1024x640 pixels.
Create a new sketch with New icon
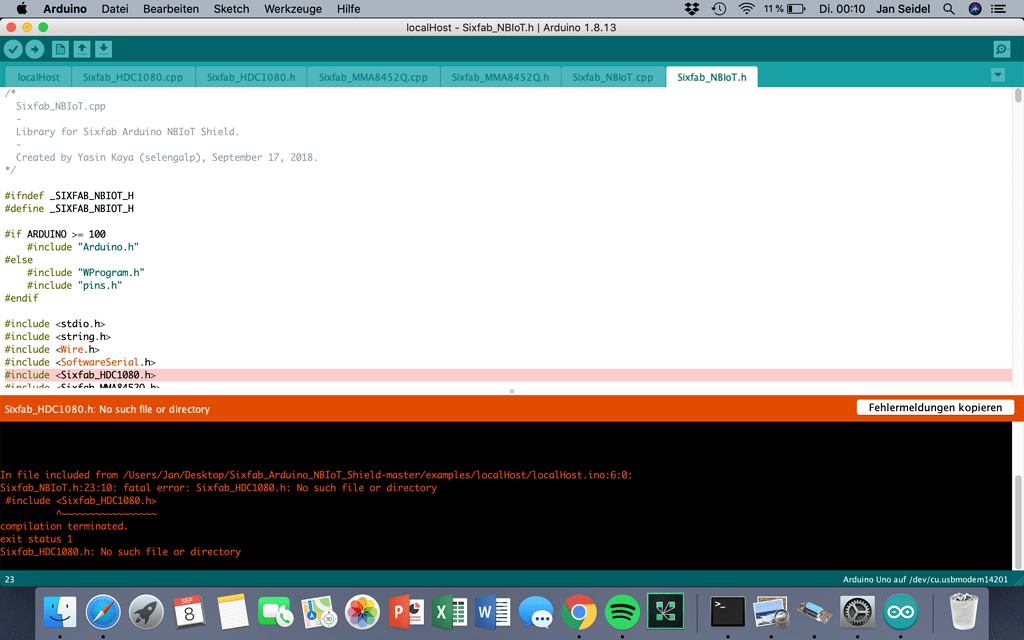(60, 49)
